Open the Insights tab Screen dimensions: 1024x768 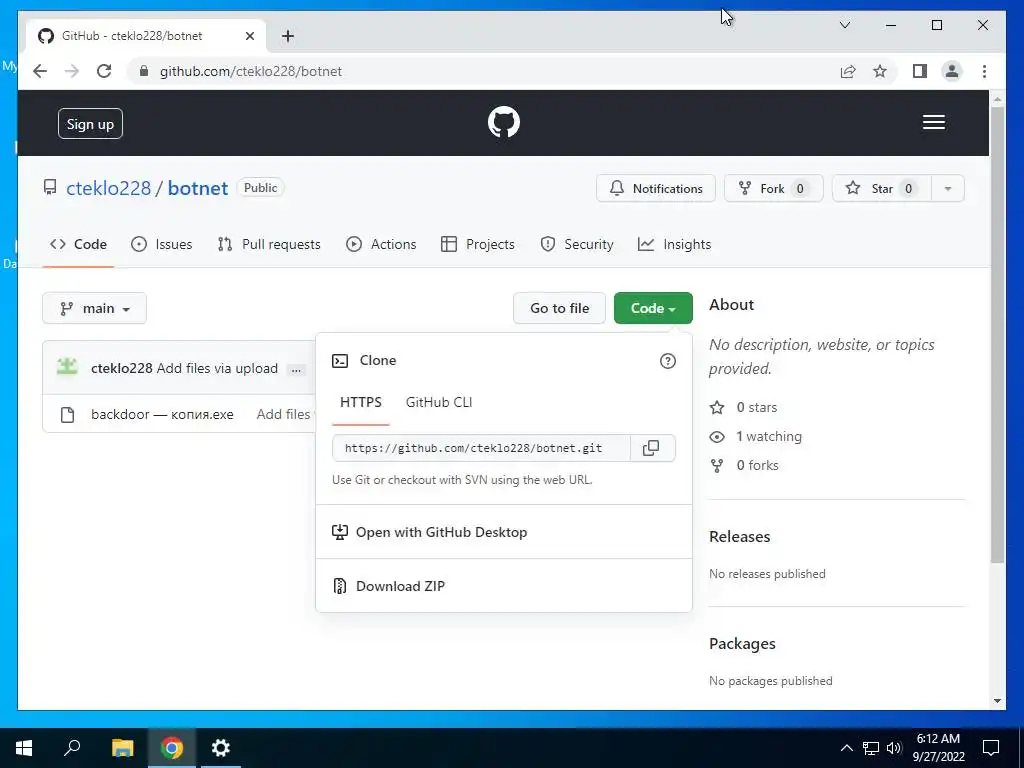(675, 244)
